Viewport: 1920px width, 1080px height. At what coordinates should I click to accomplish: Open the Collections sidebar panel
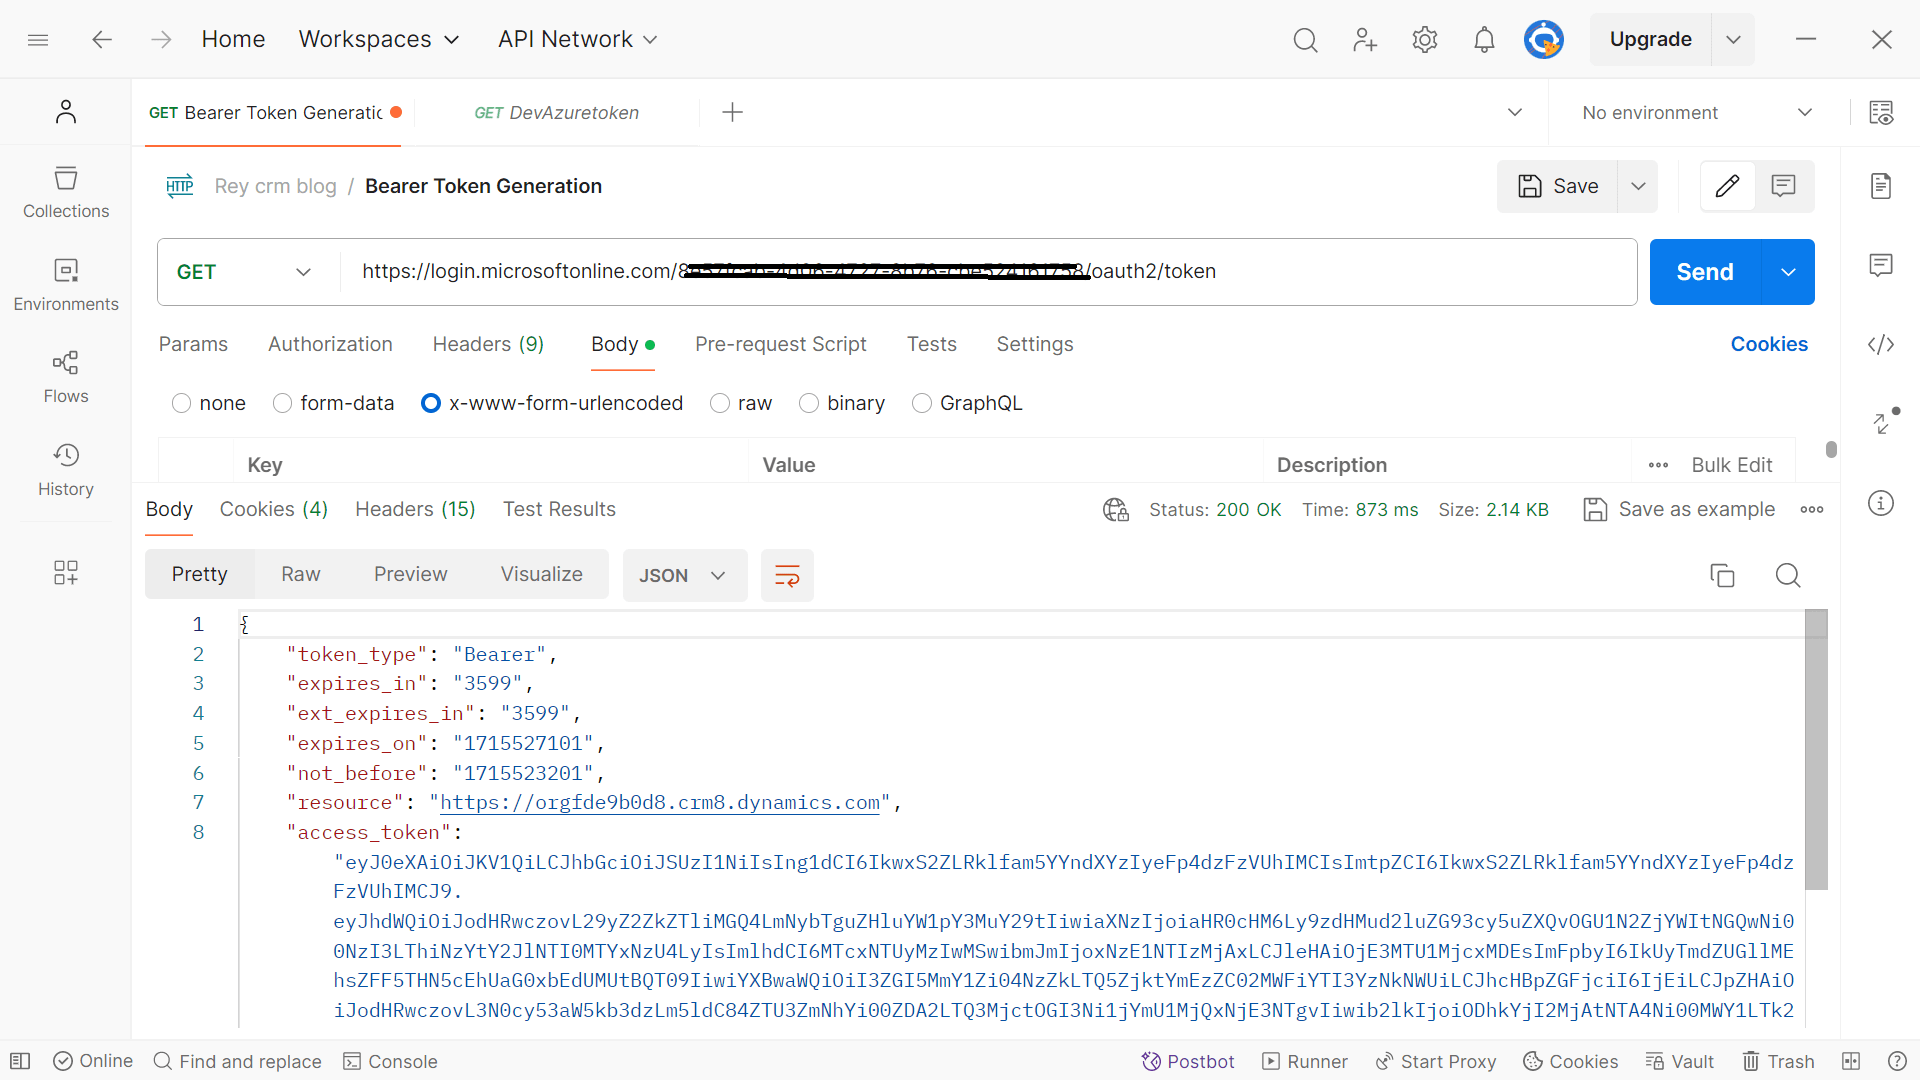66,192
